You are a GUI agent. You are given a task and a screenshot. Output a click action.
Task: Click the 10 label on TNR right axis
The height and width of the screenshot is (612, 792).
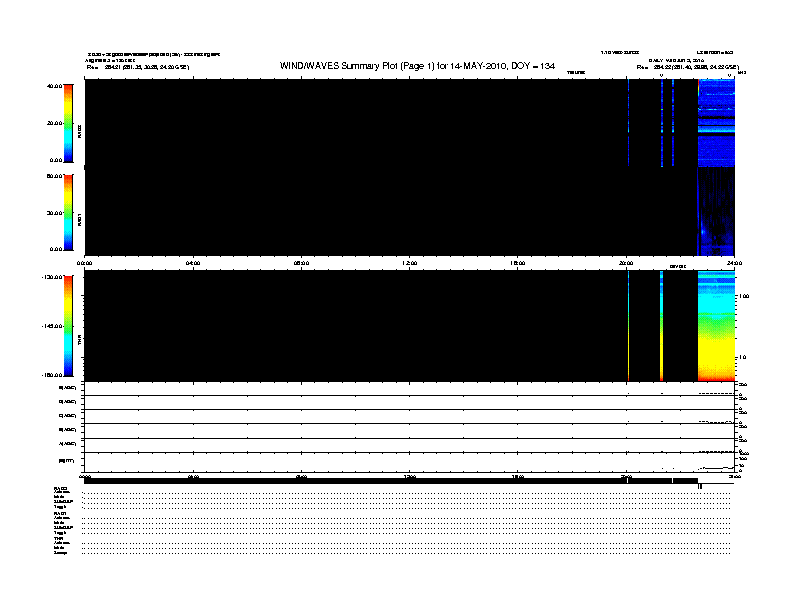coord(742,358)
